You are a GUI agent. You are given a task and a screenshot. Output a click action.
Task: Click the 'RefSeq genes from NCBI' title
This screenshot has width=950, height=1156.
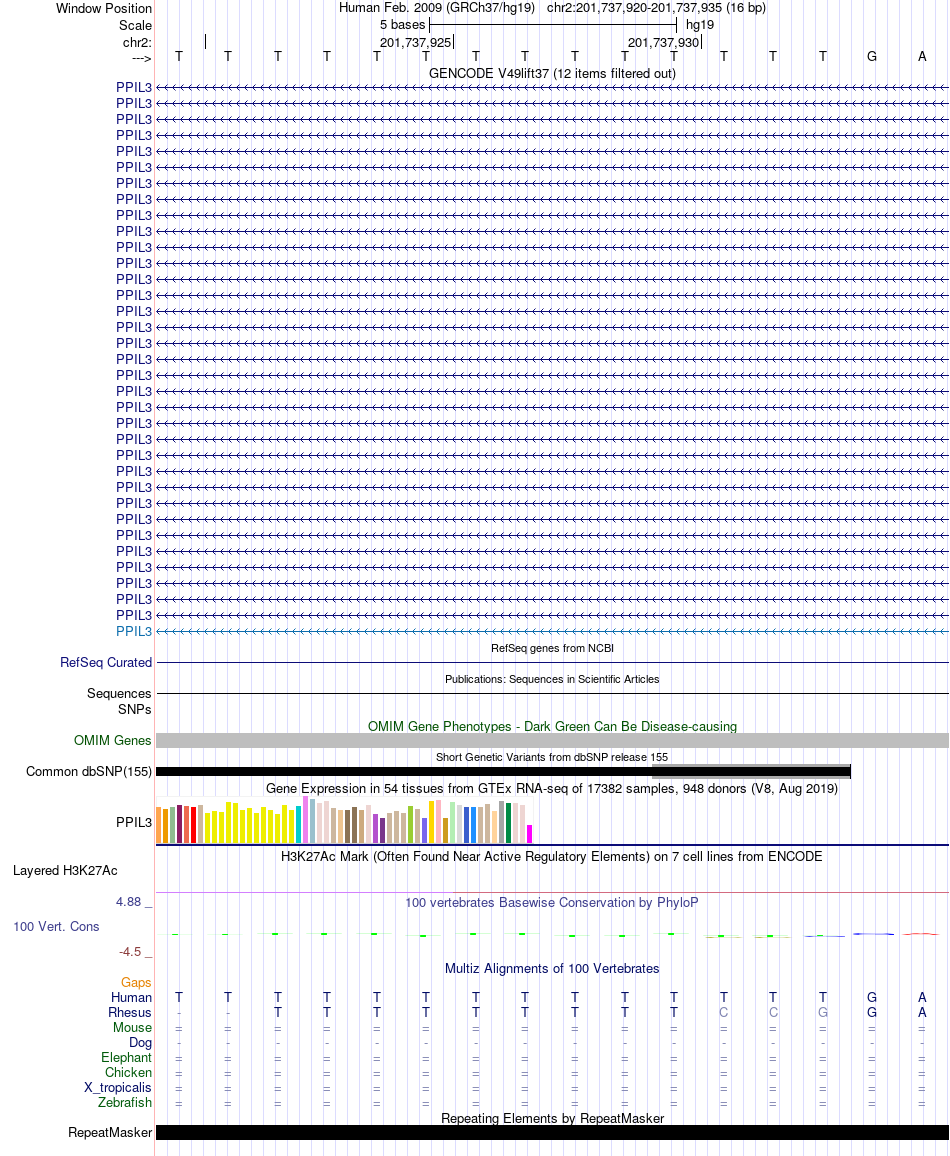coord(552,648)
